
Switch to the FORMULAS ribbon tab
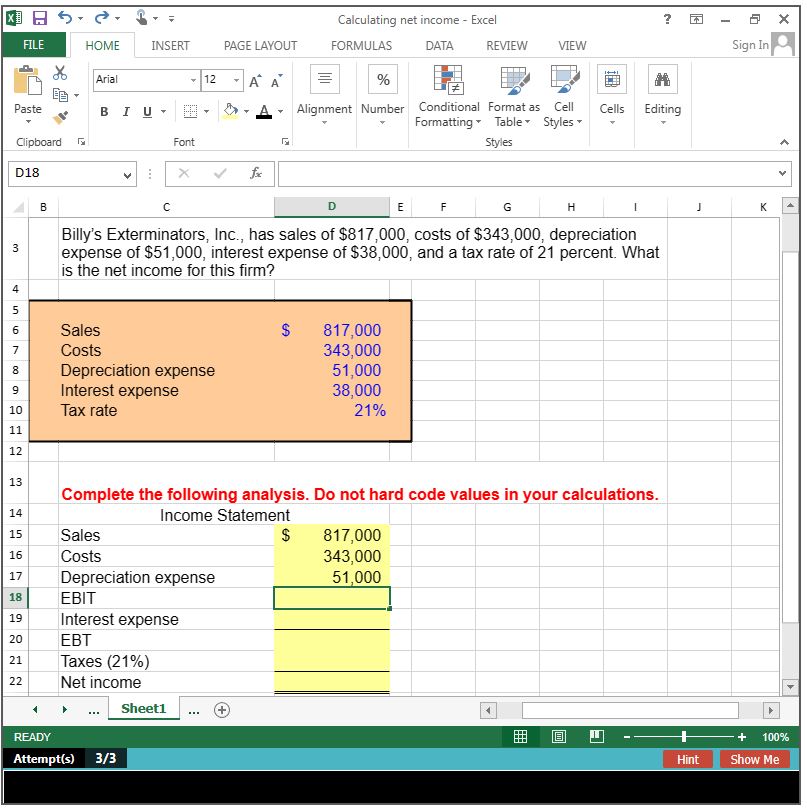[x=360, y=45]
